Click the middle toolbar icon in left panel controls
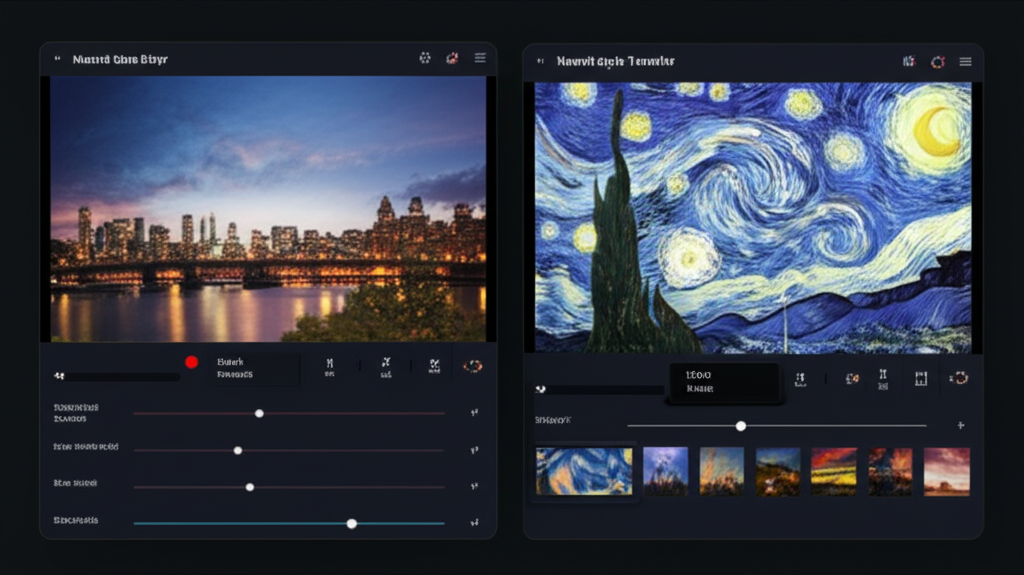1024x575 pixels. click(386, 367)
